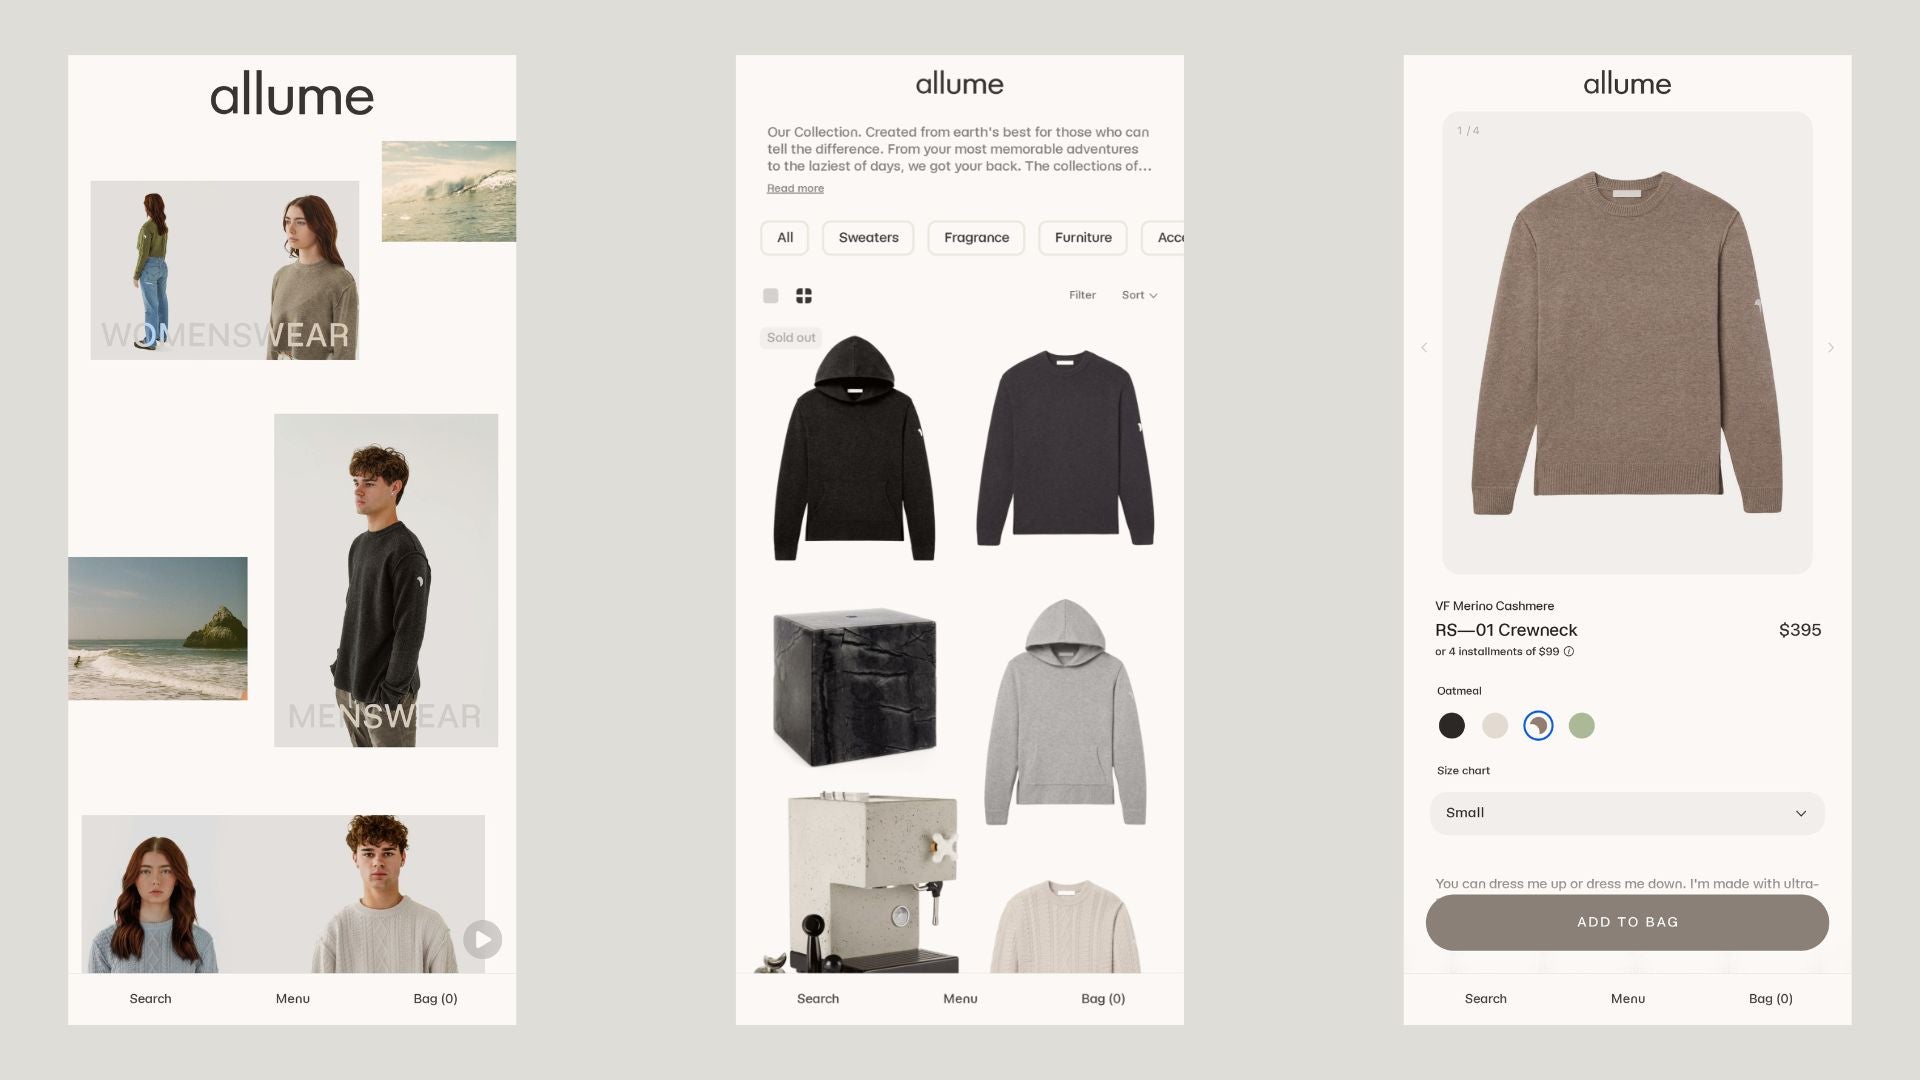Viewport: 1920px width, 1080px height.
Task: Switch to single-column list view icon
Action: point(770,296)
